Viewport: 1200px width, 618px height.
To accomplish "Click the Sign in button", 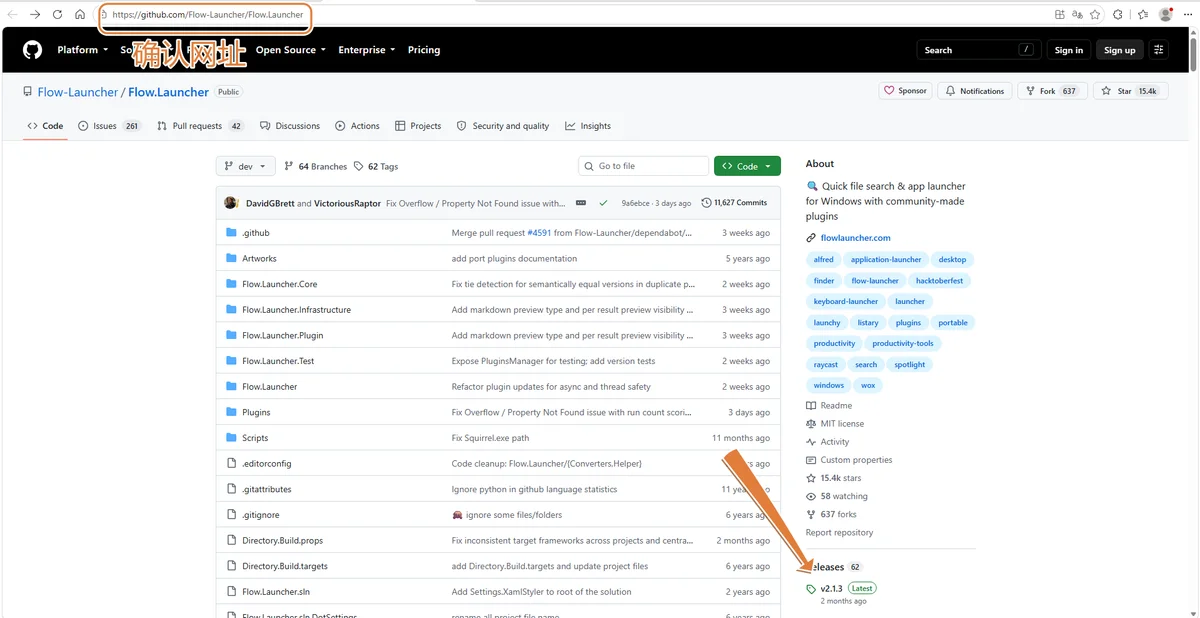I will [x=1069, y=50].
